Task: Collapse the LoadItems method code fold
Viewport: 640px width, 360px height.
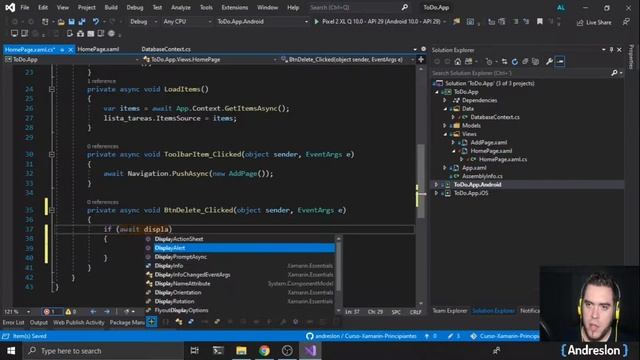Action: click(x=52, y=89)
